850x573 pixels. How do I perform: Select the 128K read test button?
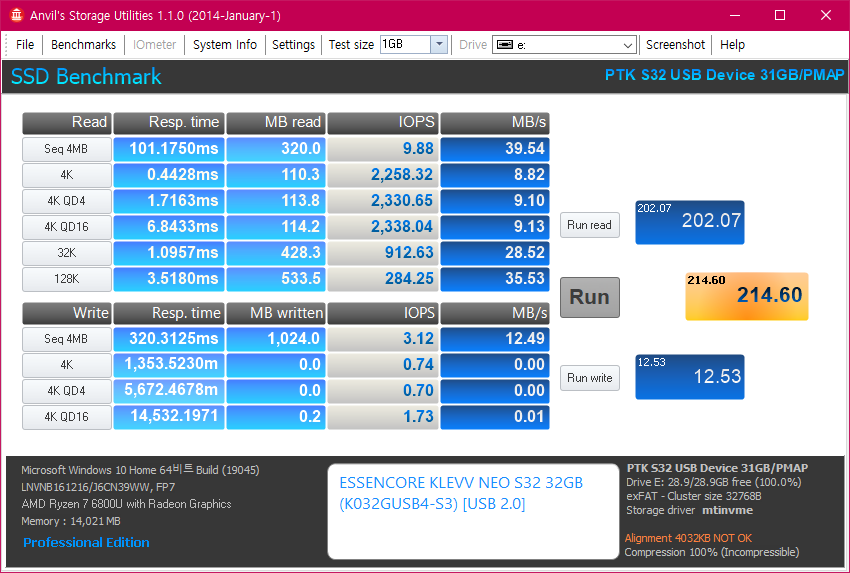67,279
